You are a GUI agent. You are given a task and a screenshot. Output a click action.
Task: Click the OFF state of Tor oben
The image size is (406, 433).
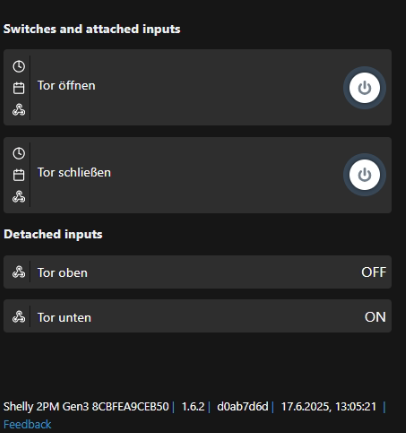(374, 272)
